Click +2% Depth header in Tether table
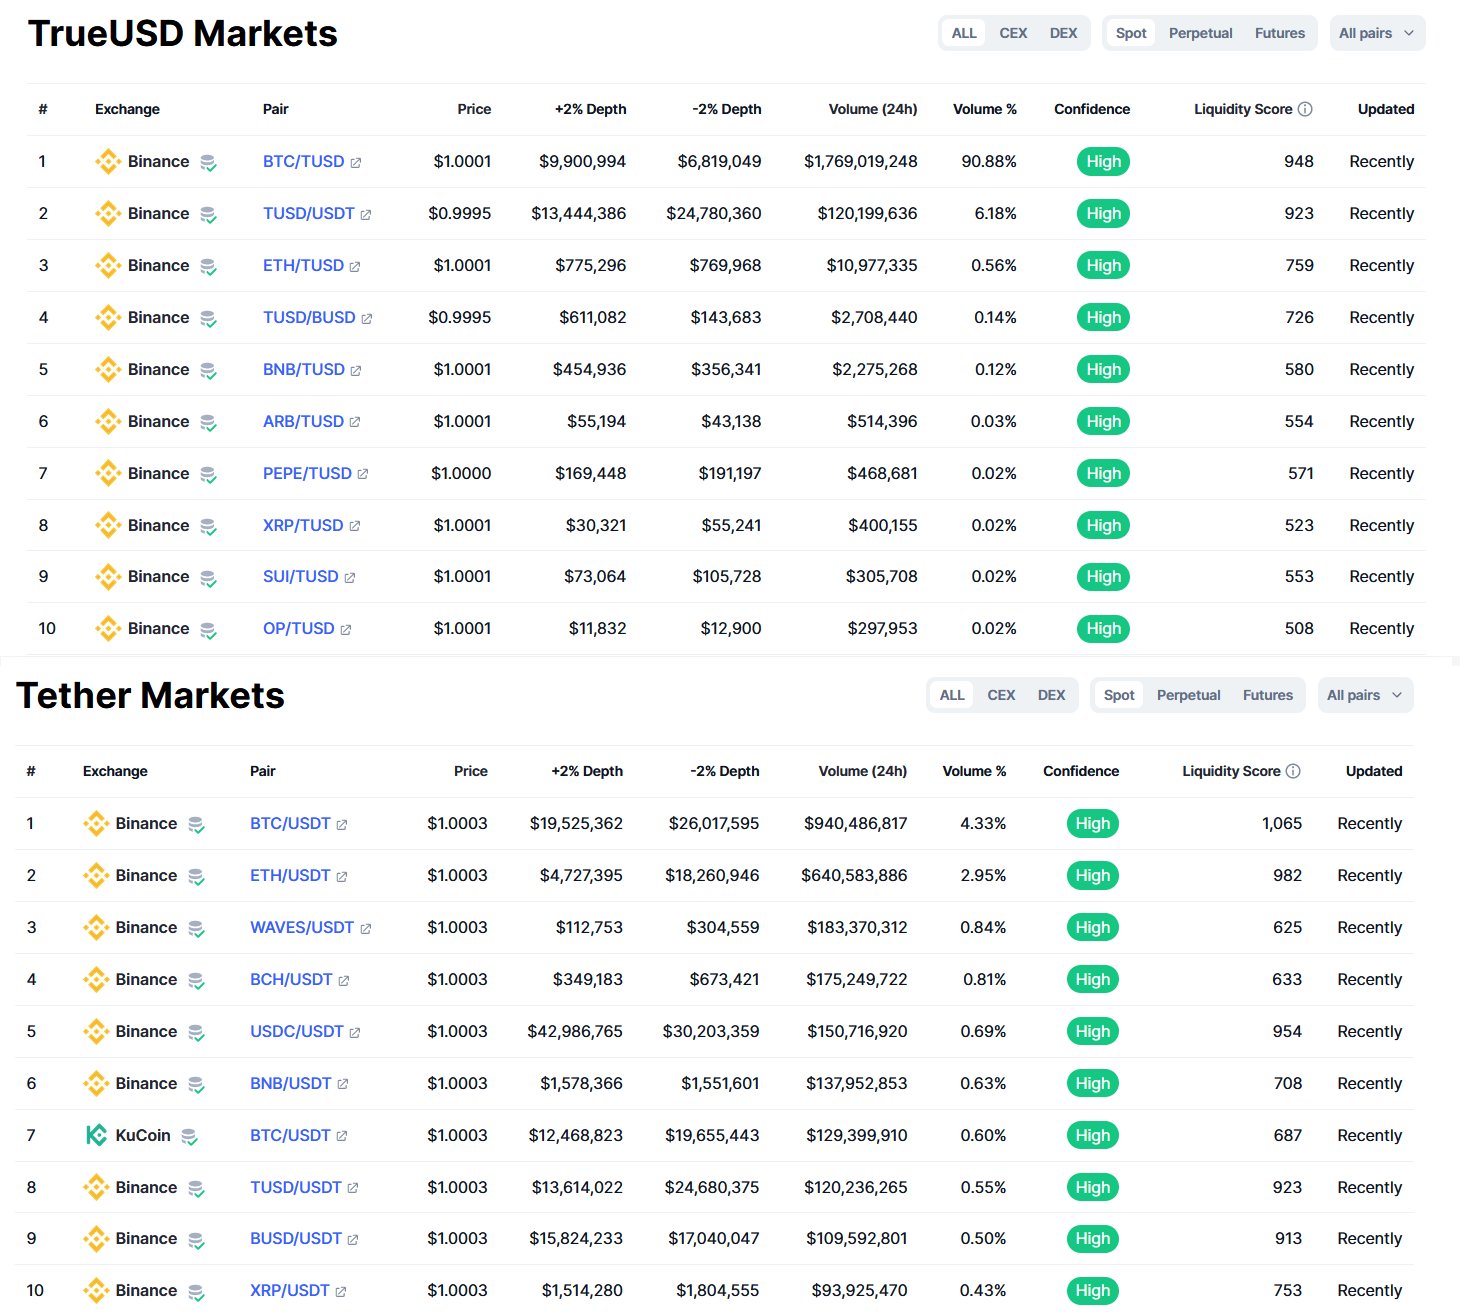 [x=587, y=771]
